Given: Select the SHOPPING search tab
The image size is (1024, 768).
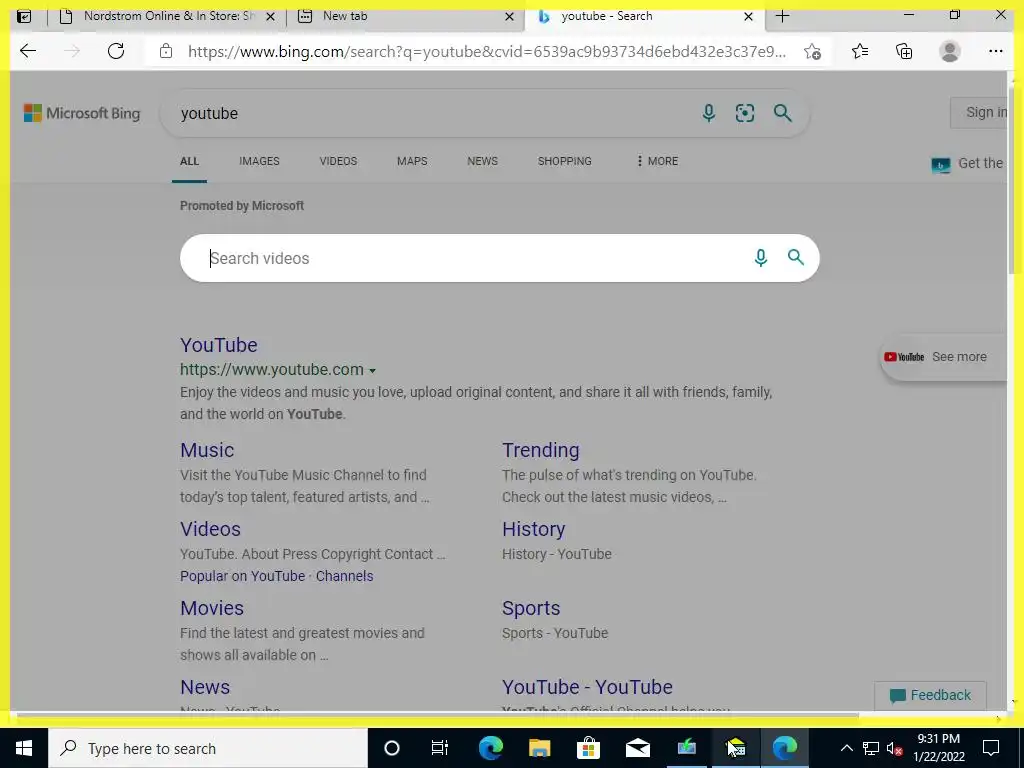Looking at the screenshot, I should [565, 161].
